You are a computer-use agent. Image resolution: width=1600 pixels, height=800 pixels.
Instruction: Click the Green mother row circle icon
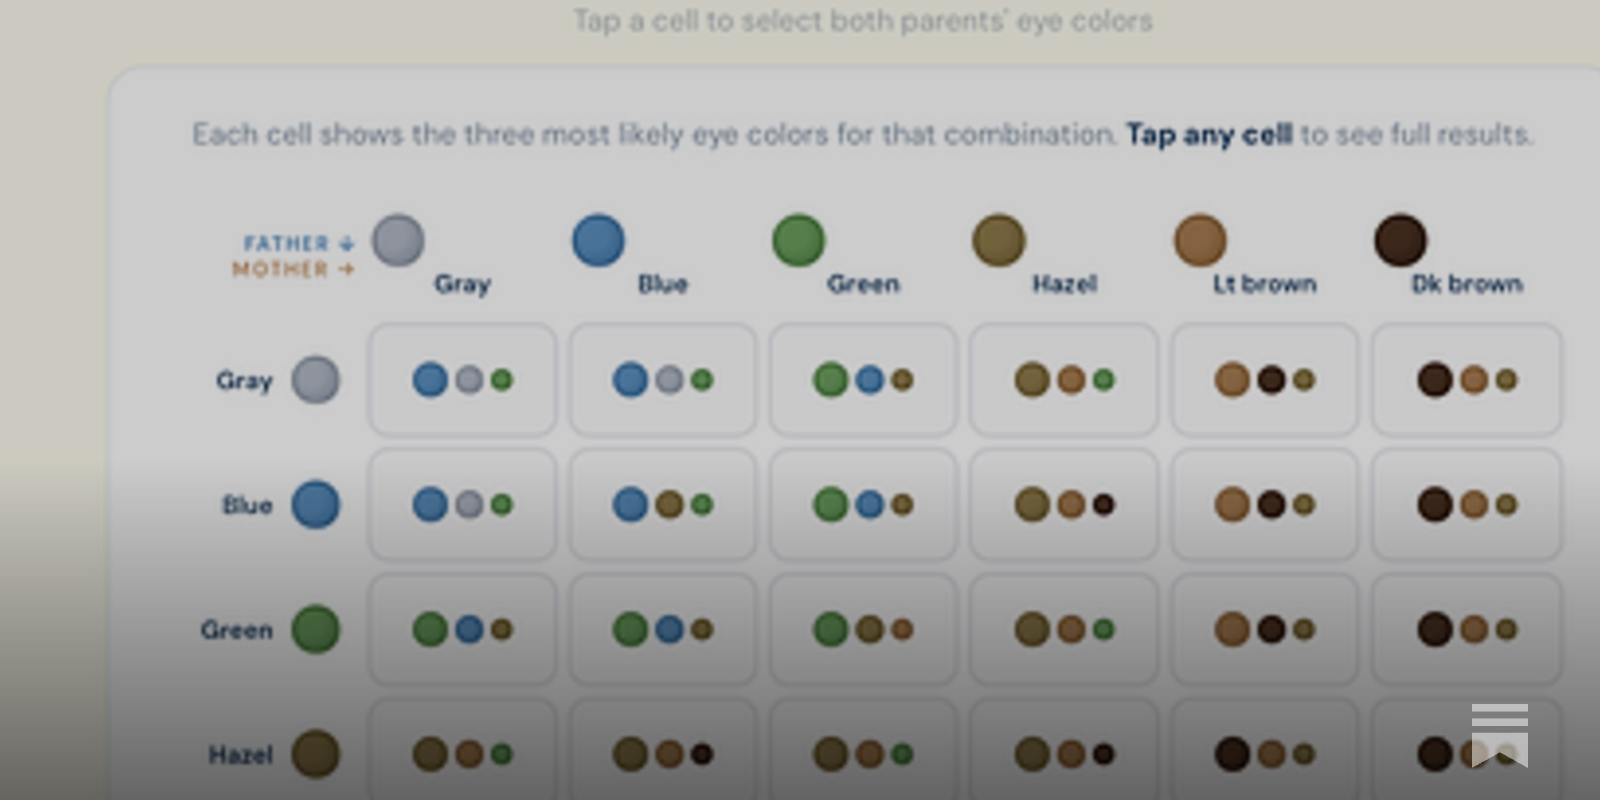pyautogui.click(x=315, y=630)
